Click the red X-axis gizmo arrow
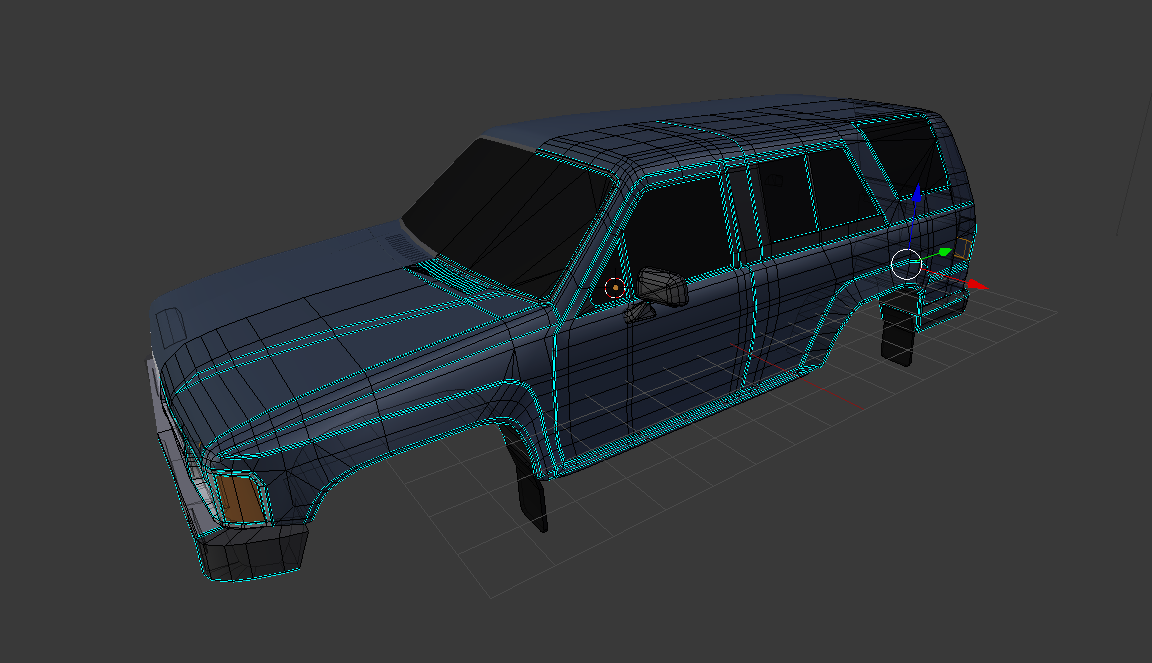1152x663 pixels. 977,284
